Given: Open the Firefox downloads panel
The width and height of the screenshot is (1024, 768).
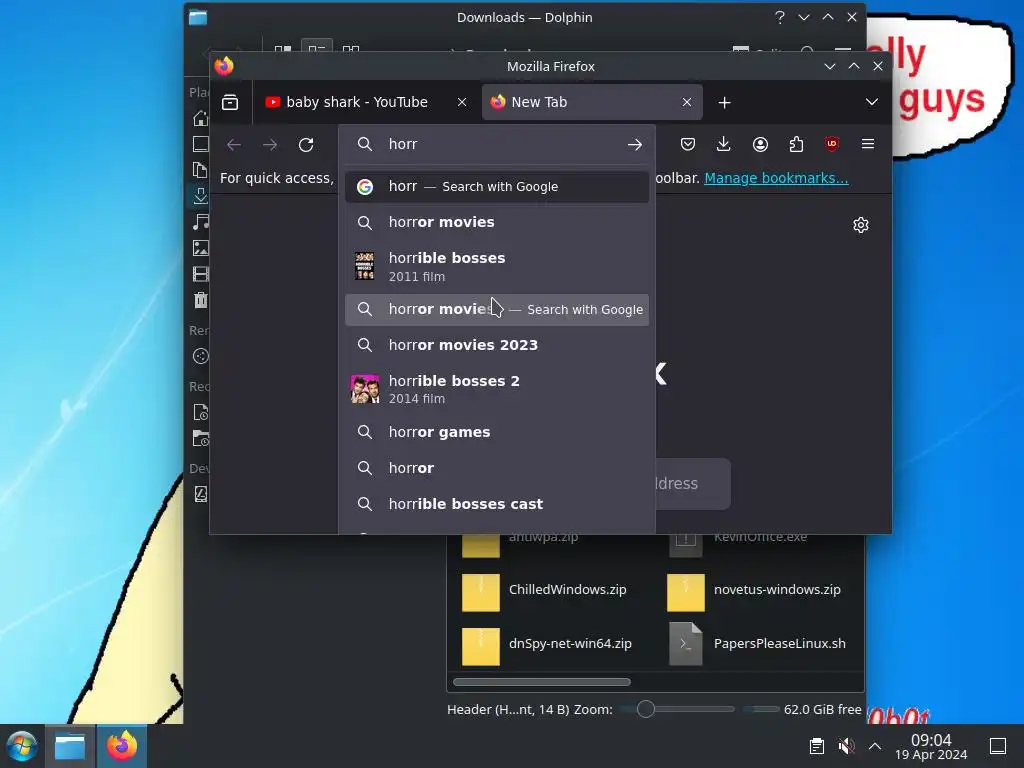Looking at the screenshot, I should (724, 144).
